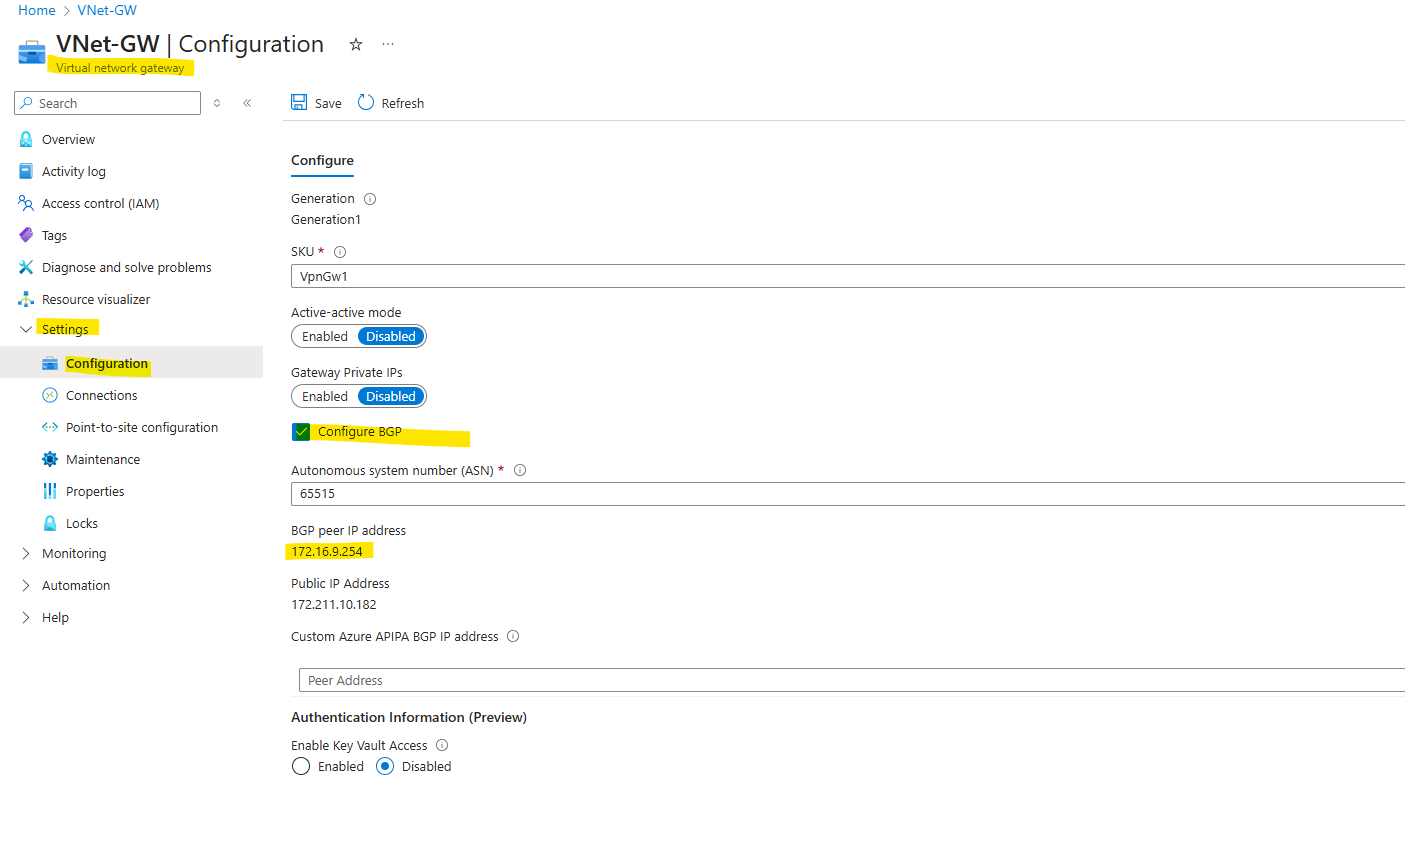
Task: Open Access control (IAM) menu item
Action: coord(101,203)
